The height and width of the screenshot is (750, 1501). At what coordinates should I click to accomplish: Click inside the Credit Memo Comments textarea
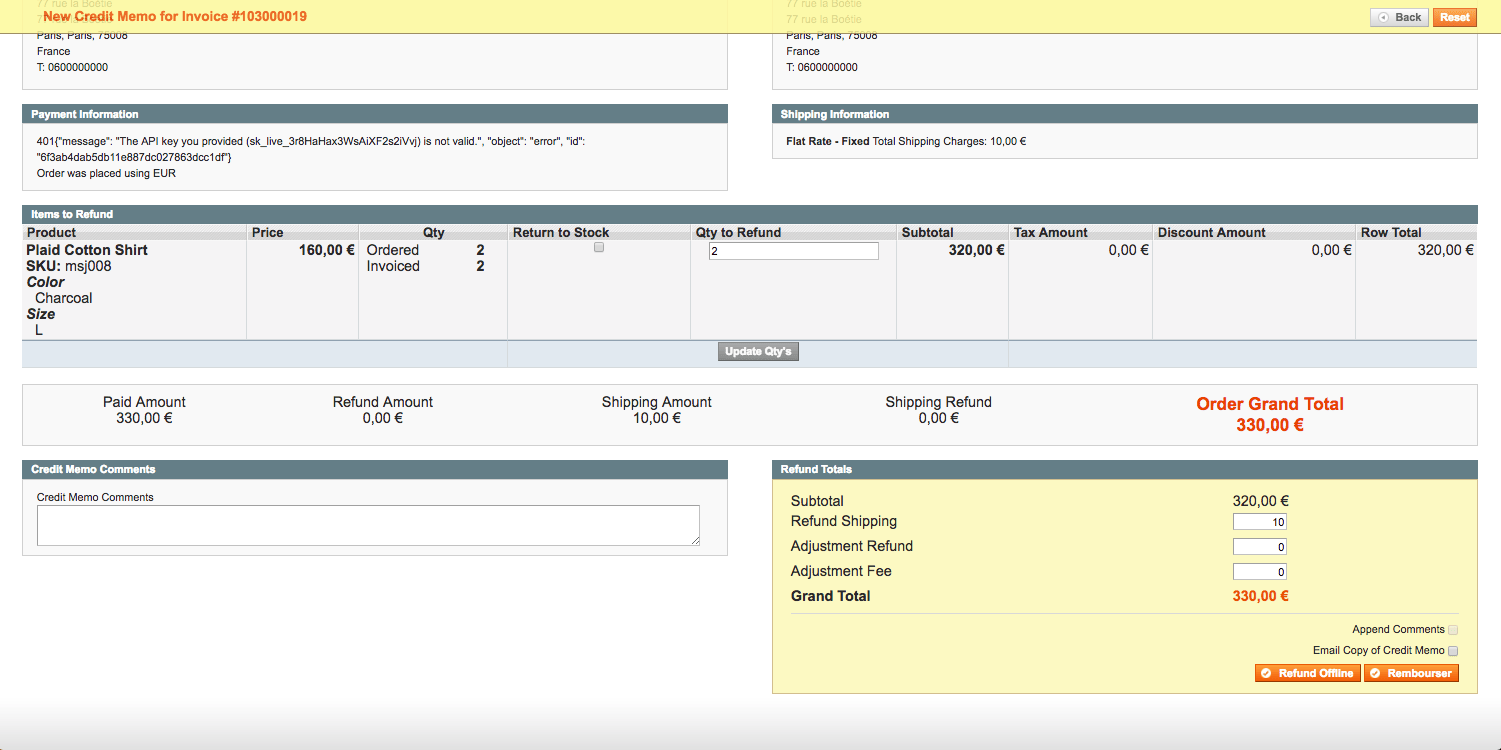point(368,524)
